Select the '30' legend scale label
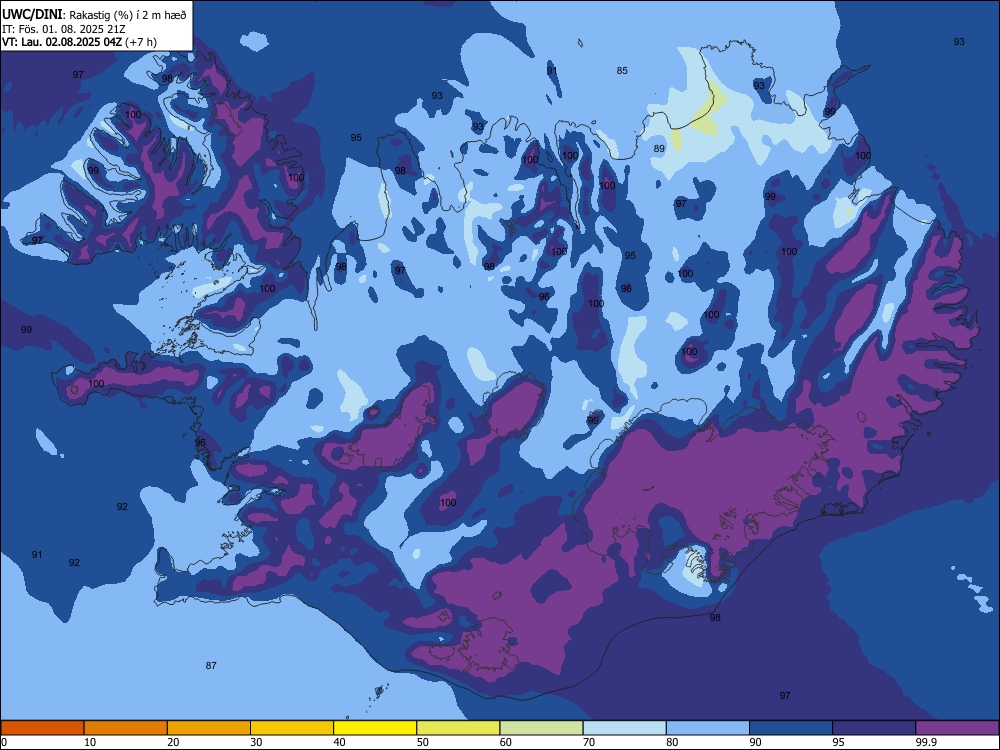 [256, 742]
